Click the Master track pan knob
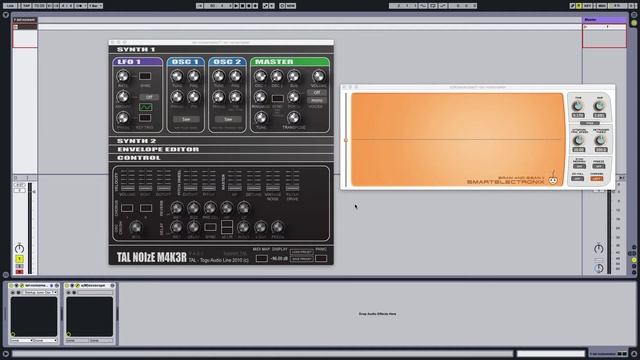Image resolution: width=640 pixels, height=360 pixels. (x=599, y=248)
